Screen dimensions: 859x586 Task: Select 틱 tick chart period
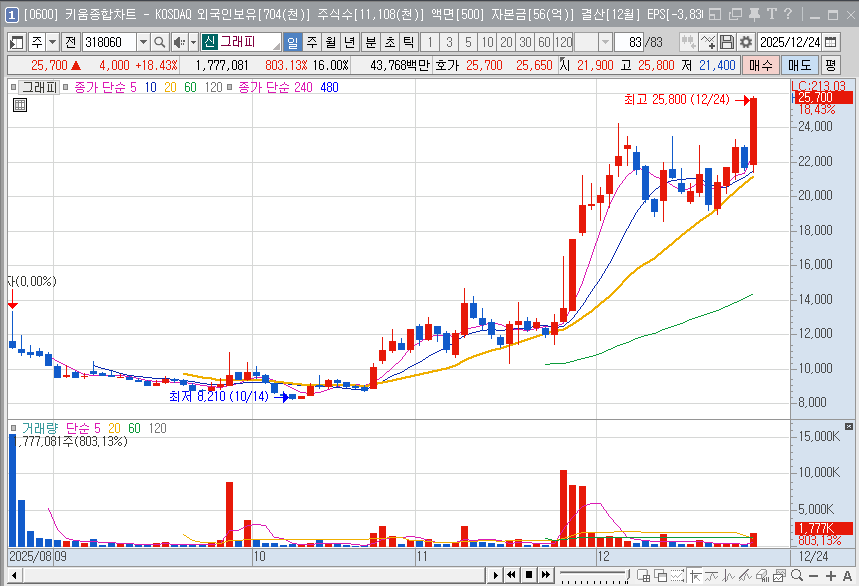point(409,42)
